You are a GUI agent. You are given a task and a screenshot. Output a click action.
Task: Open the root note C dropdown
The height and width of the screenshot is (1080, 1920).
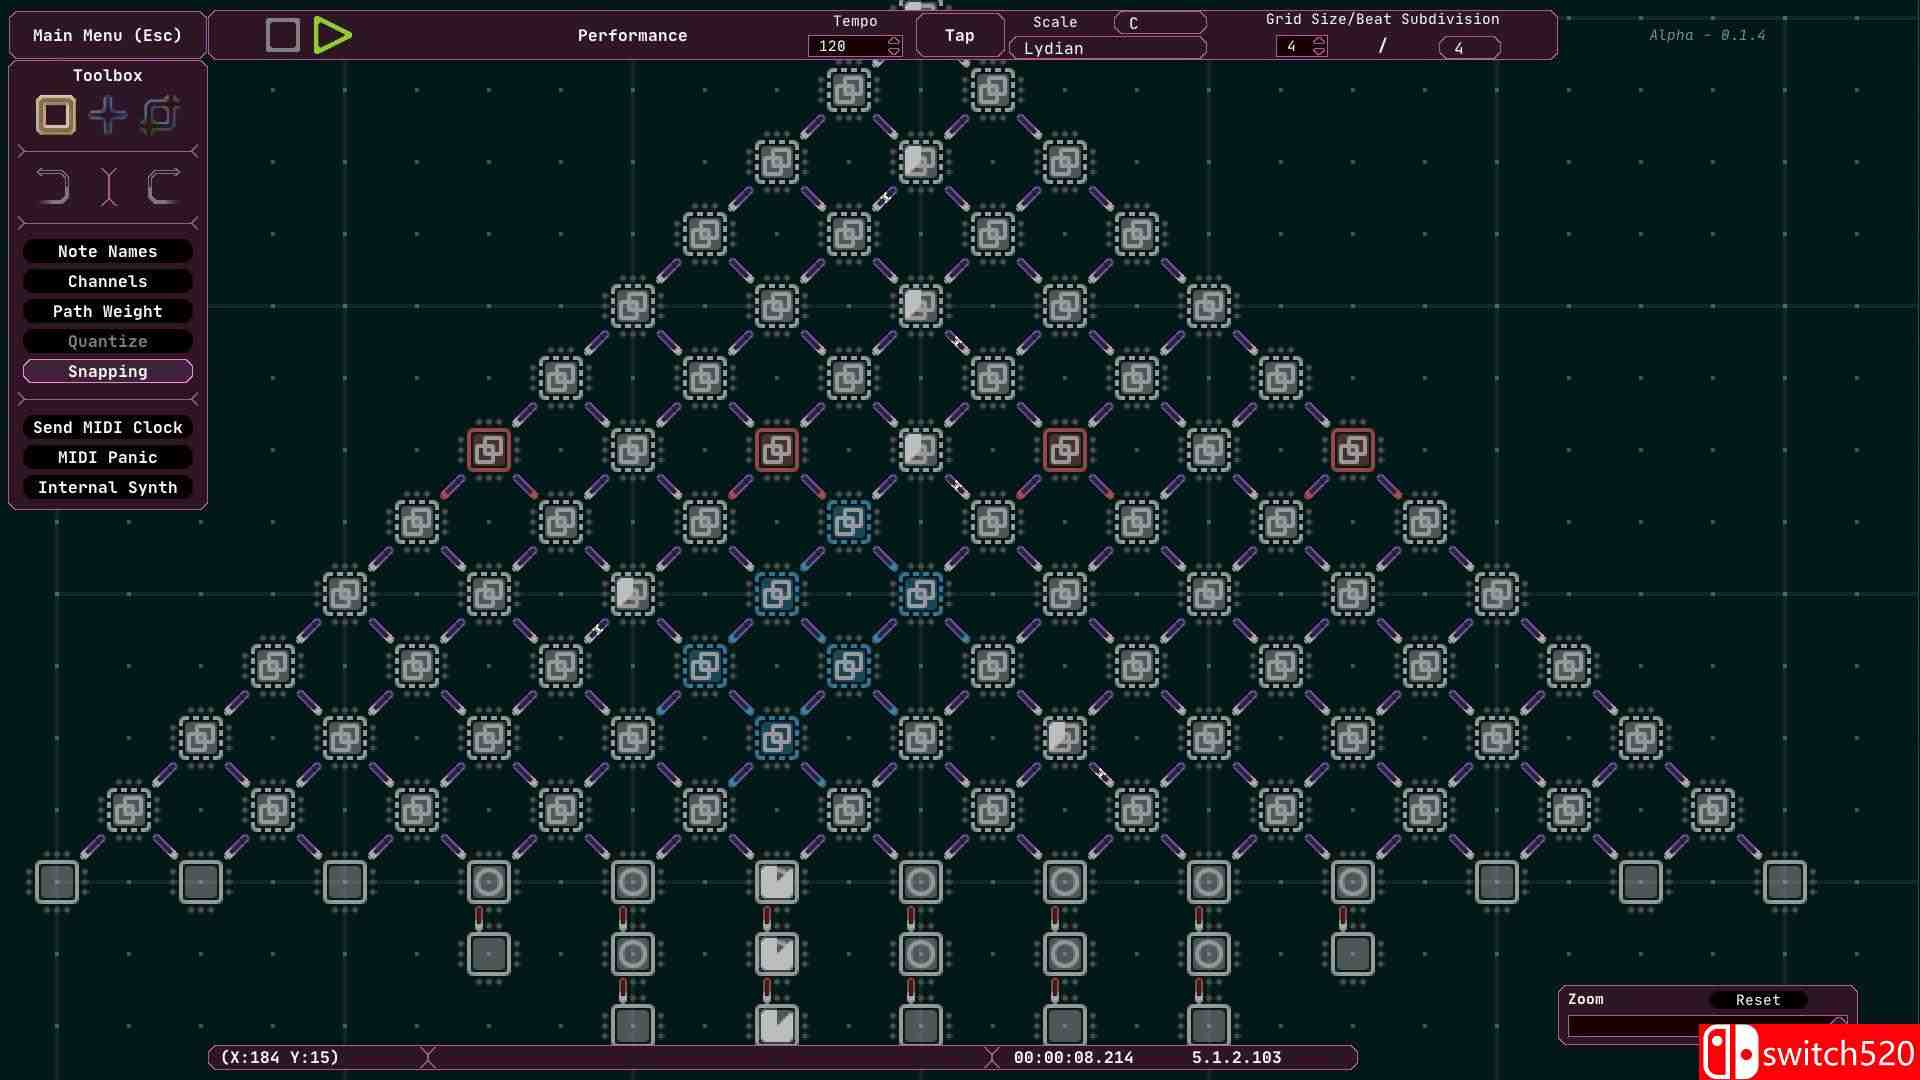[x=1160, y=23]
